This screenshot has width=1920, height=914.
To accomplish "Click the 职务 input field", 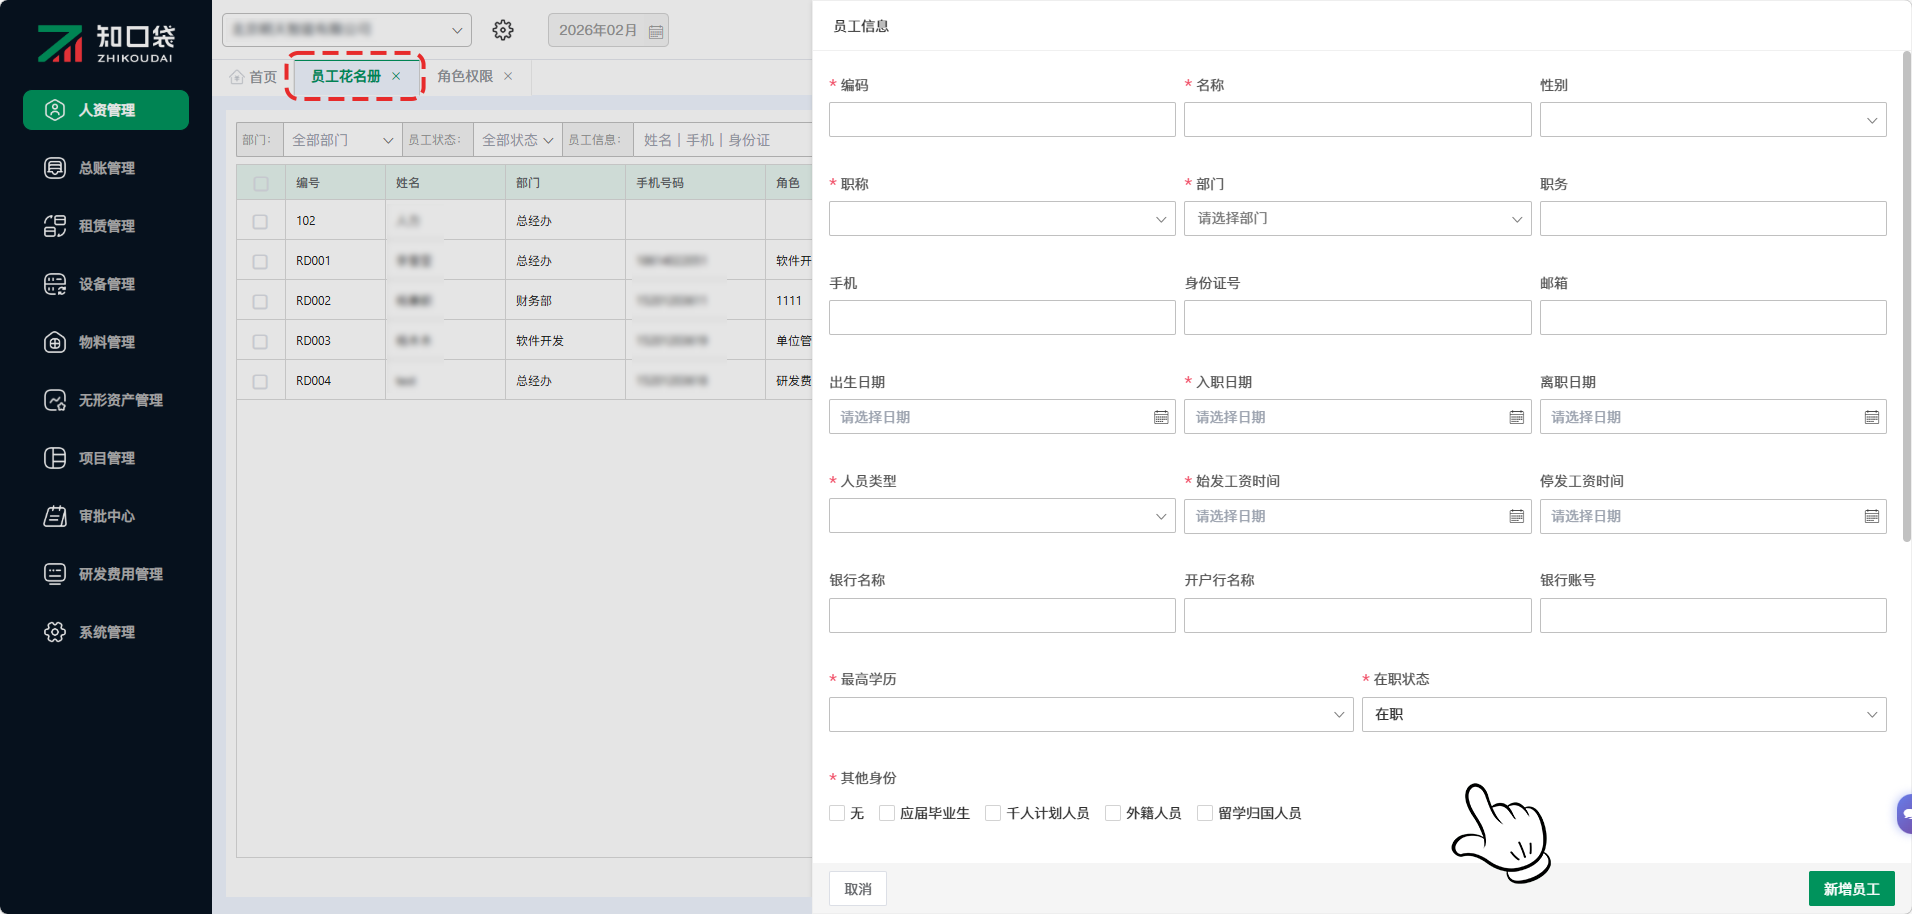I will (x=1713, y=219).
